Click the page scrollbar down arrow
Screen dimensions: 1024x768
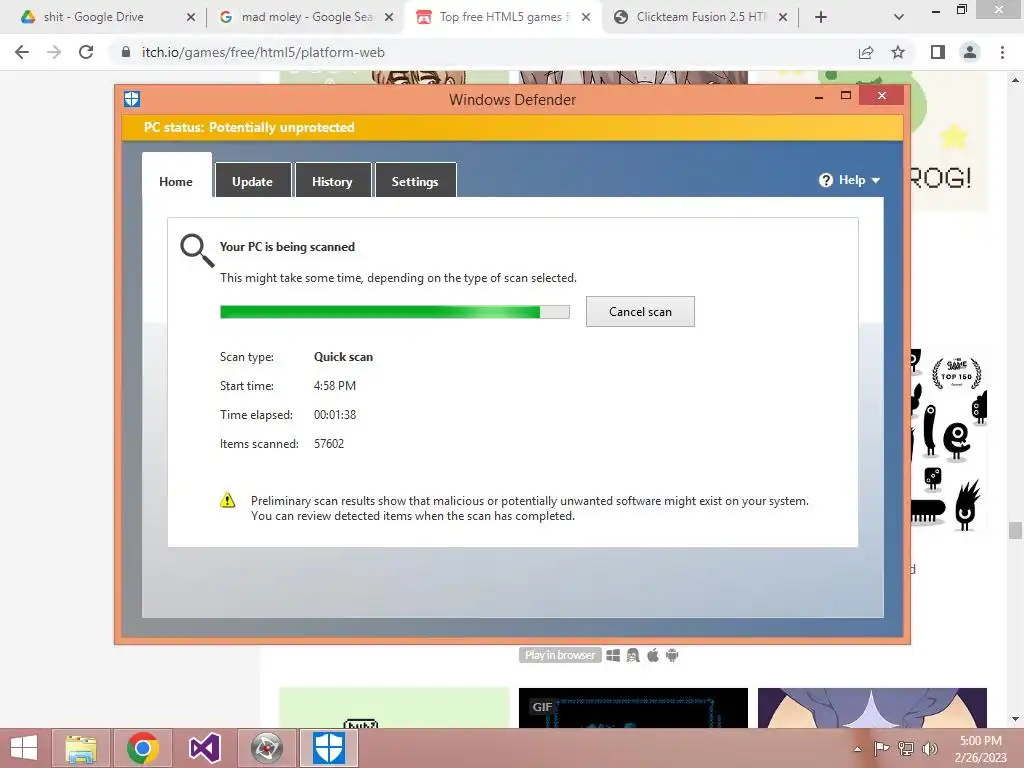pyautogui.click(x=1014, y=719)
